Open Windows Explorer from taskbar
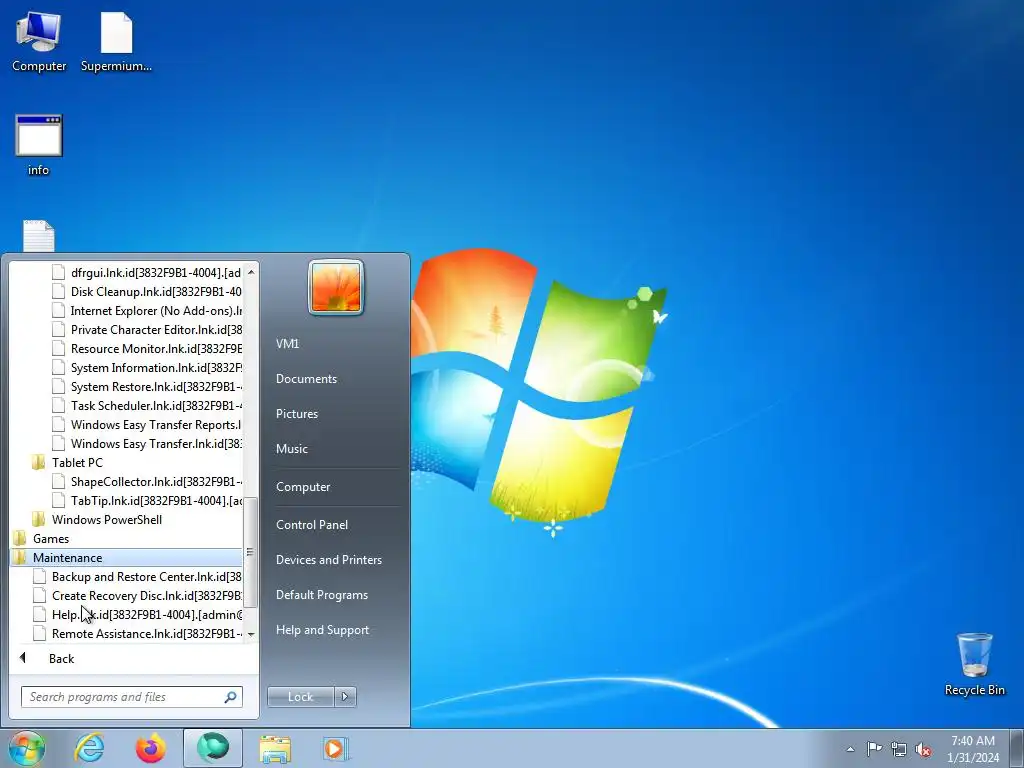 point(275,748)
